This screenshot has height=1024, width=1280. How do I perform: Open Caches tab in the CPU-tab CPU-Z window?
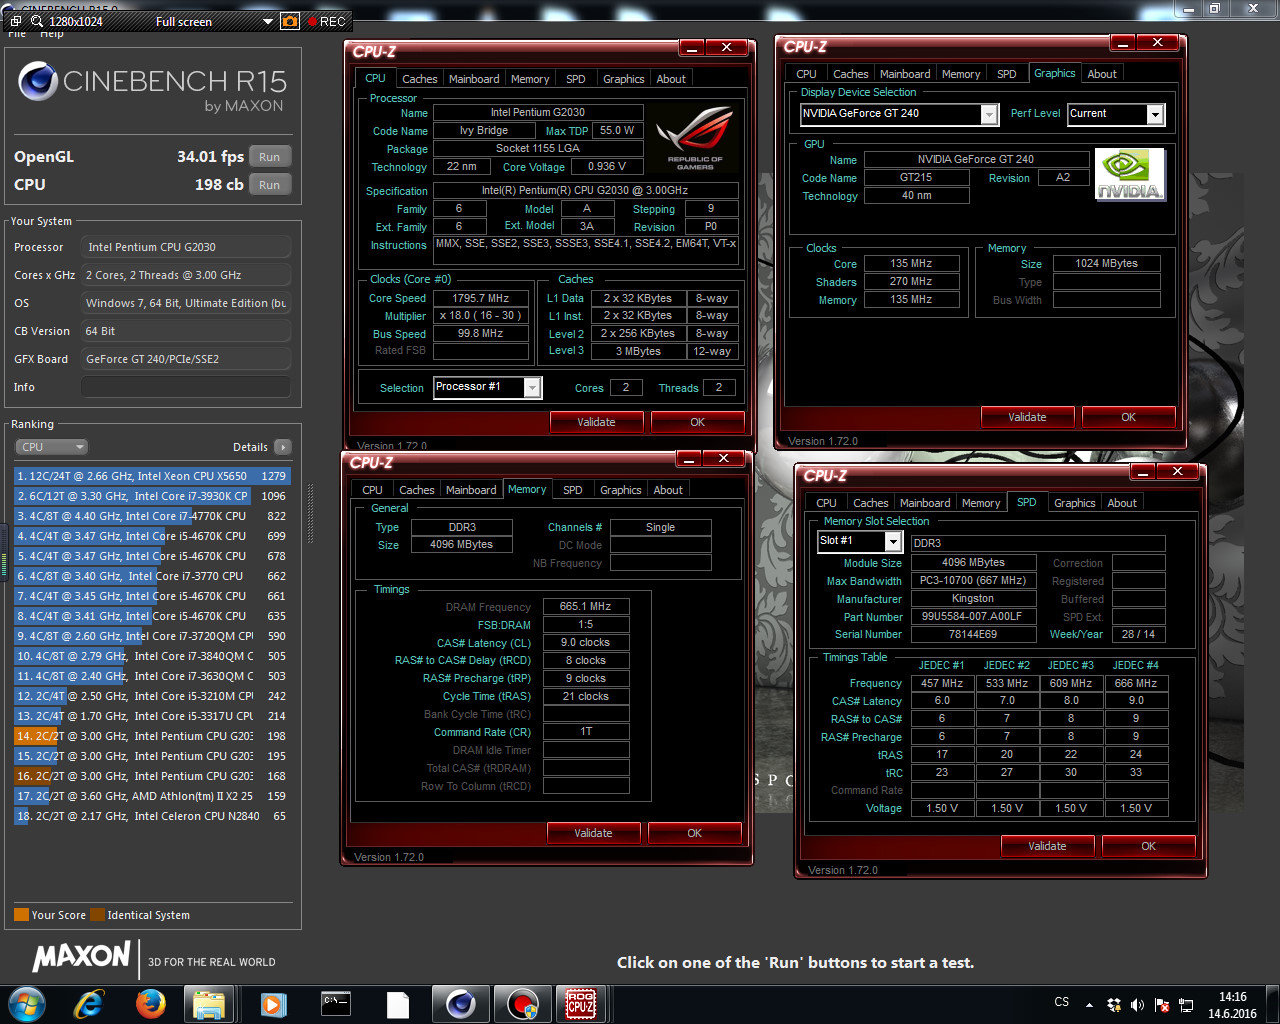[420, 79]
